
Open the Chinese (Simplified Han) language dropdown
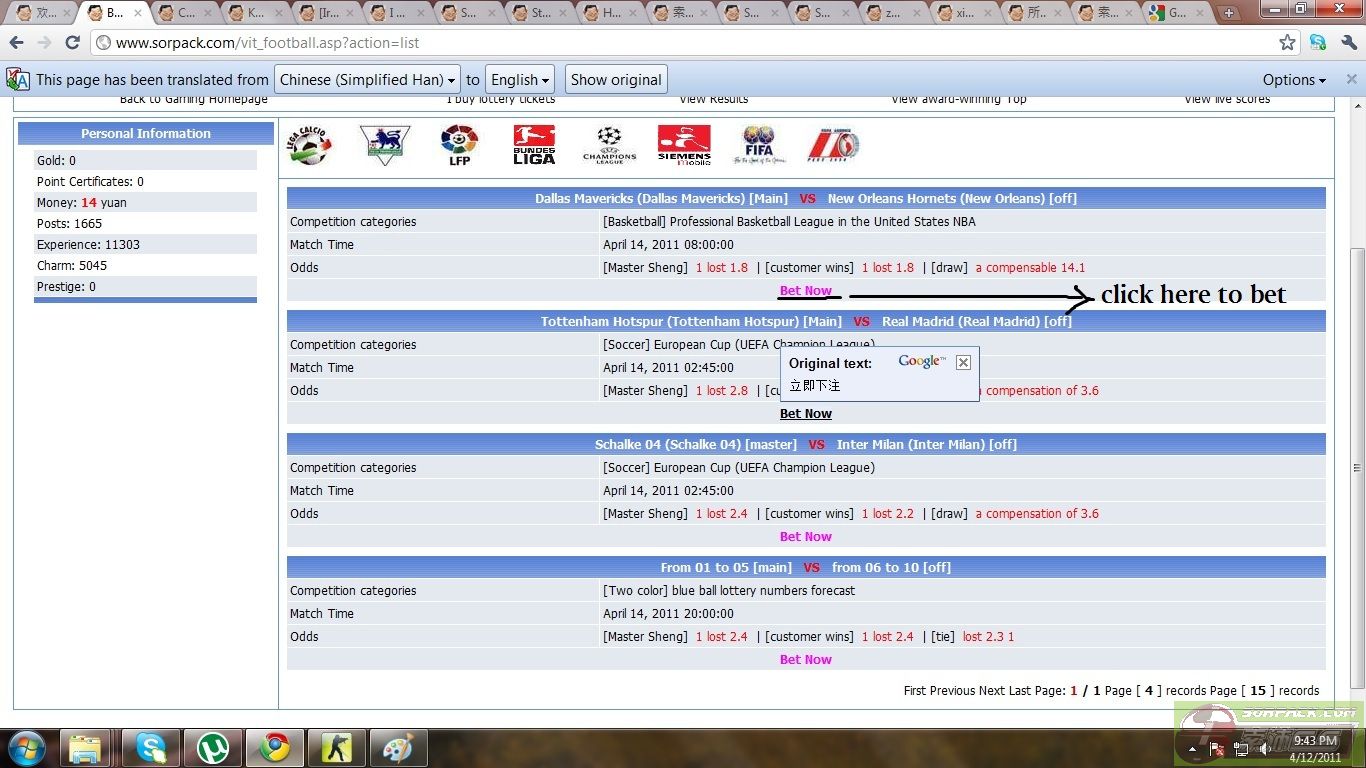(x=367, y=80)
